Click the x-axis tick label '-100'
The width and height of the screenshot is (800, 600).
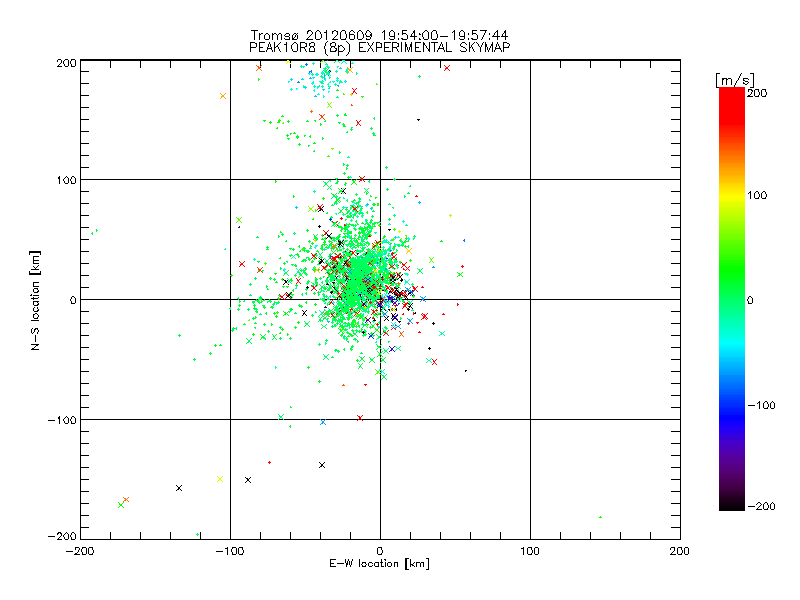230,551
